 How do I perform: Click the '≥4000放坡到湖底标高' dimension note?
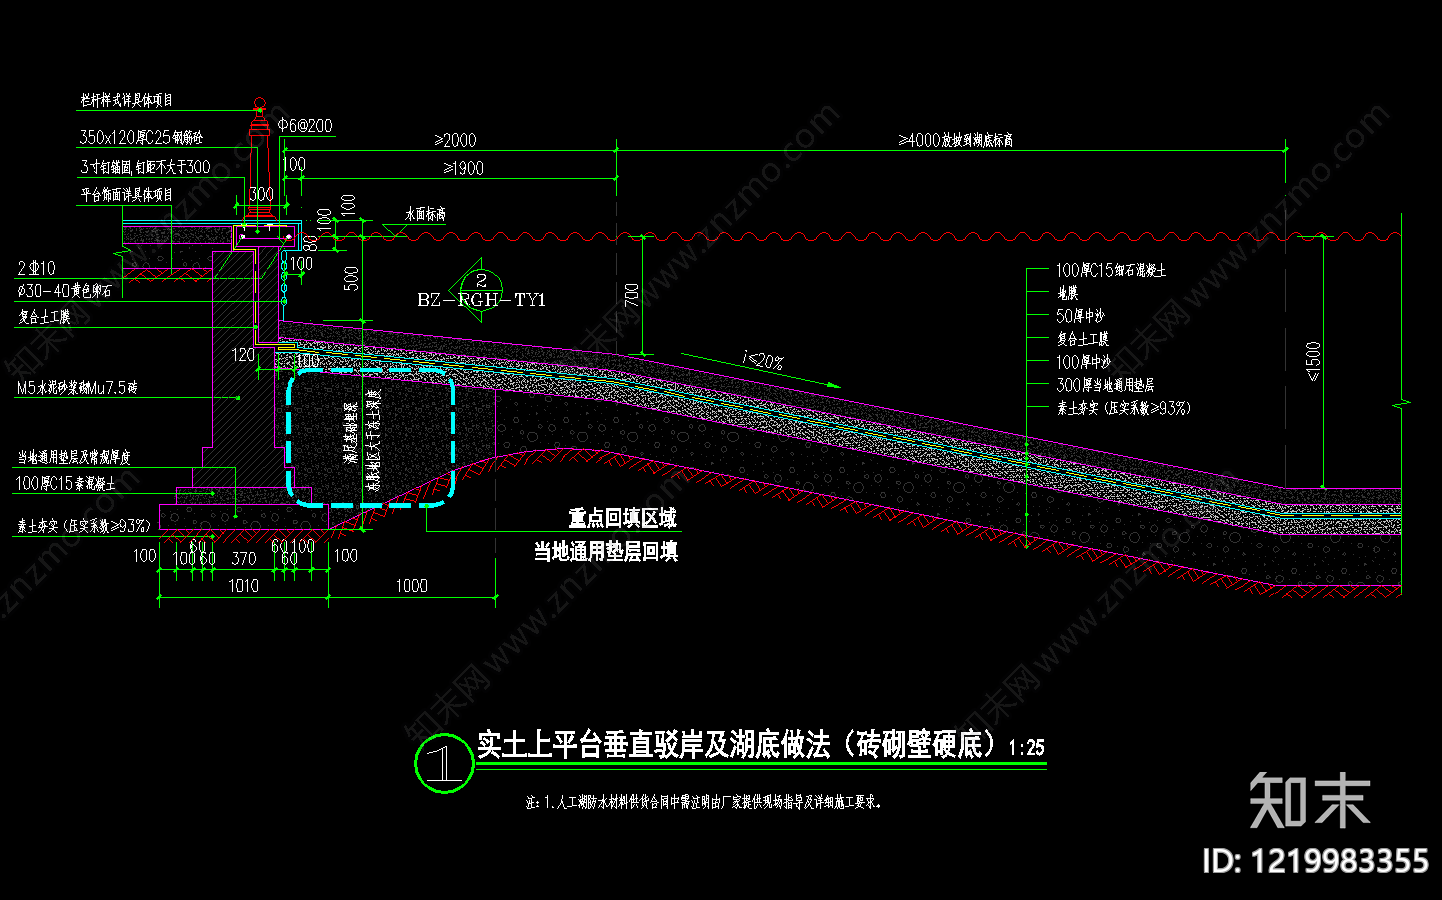click(x=955, y=140)
